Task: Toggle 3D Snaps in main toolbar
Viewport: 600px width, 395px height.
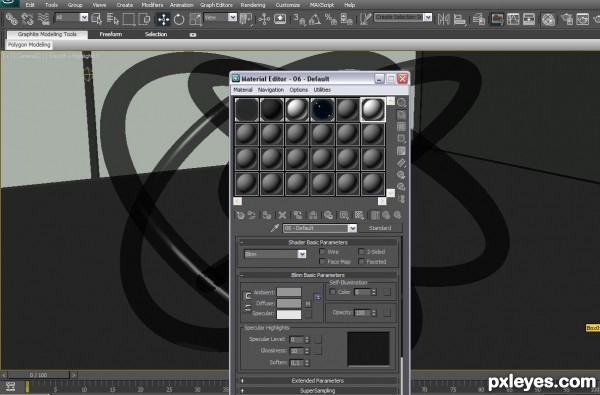Action: tap(300, 19)
